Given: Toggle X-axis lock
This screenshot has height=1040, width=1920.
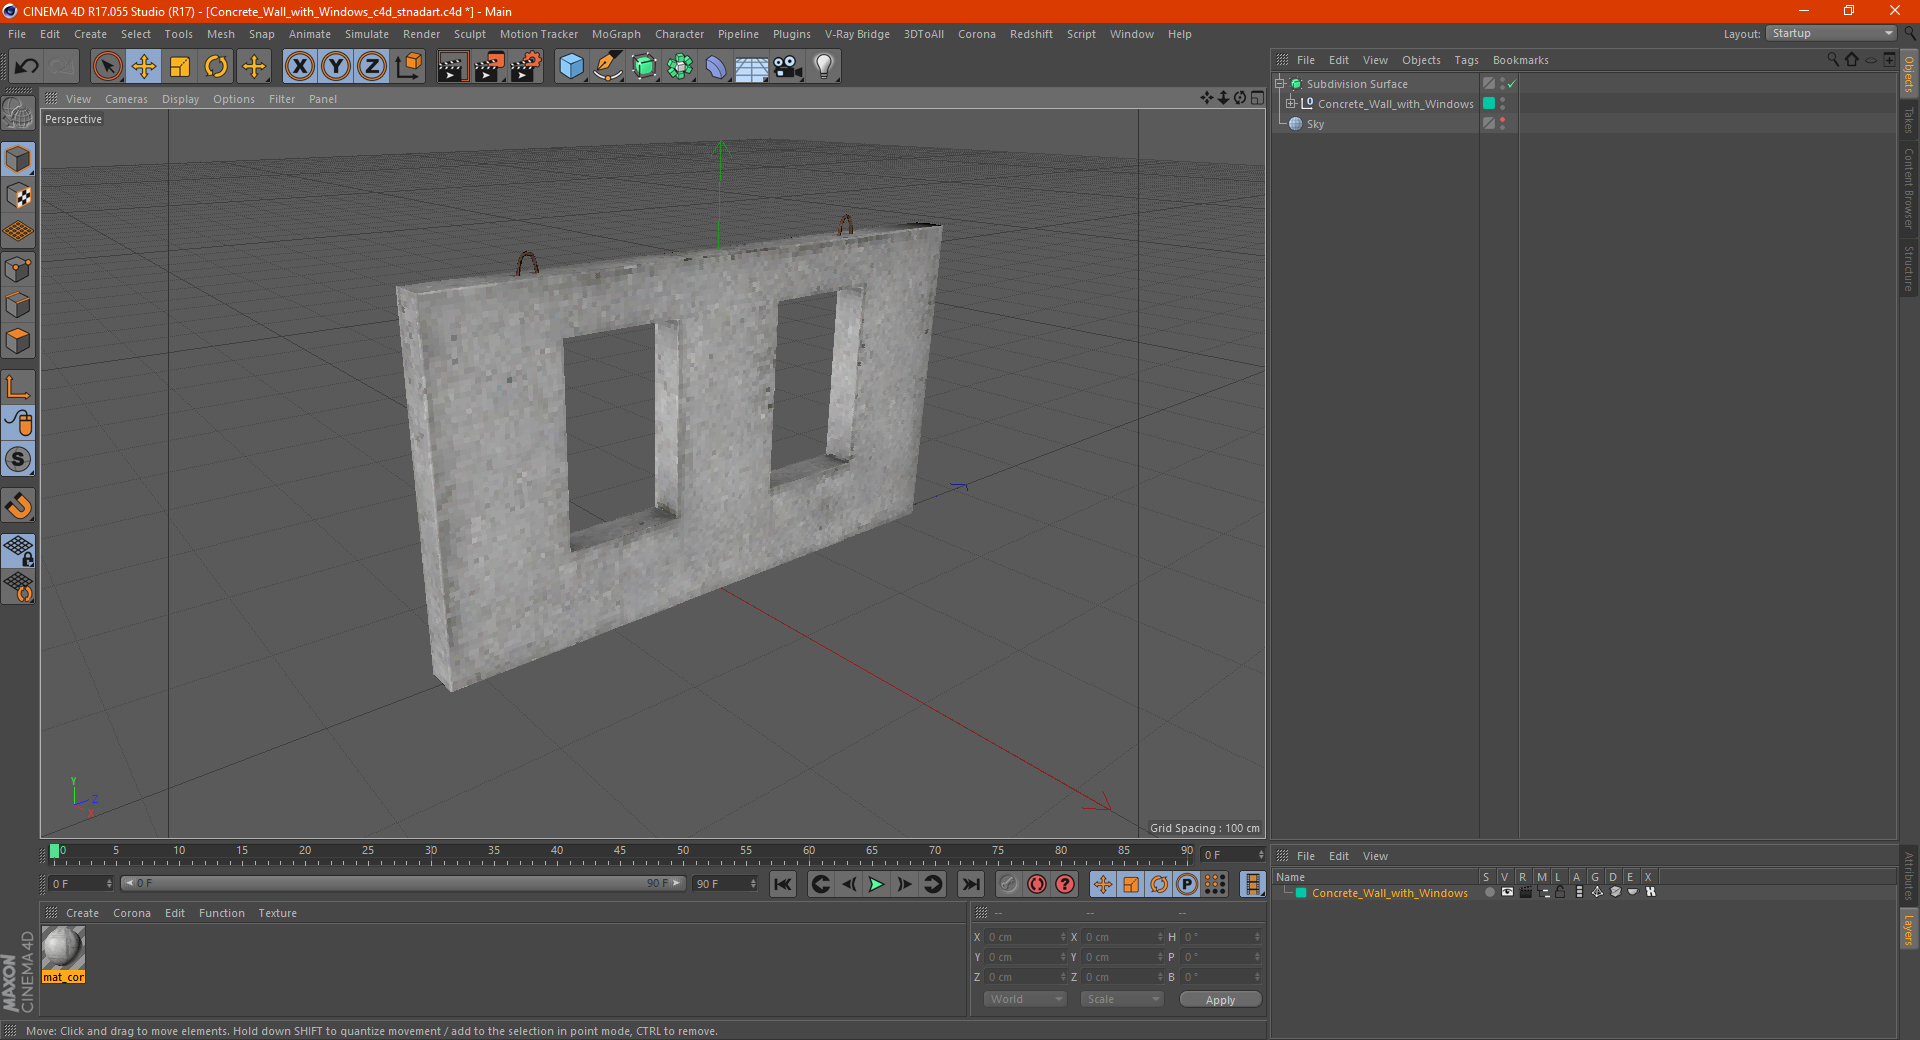Looking at the screenshot, I should point(299,67).
